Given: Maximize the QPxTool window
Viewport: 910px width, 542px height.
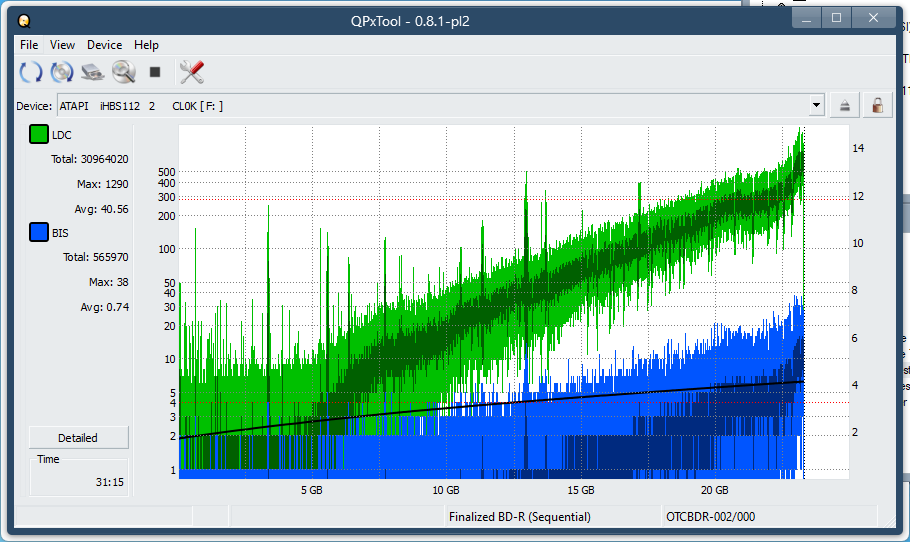Looking at the screenshot, I should coord(836,19).
